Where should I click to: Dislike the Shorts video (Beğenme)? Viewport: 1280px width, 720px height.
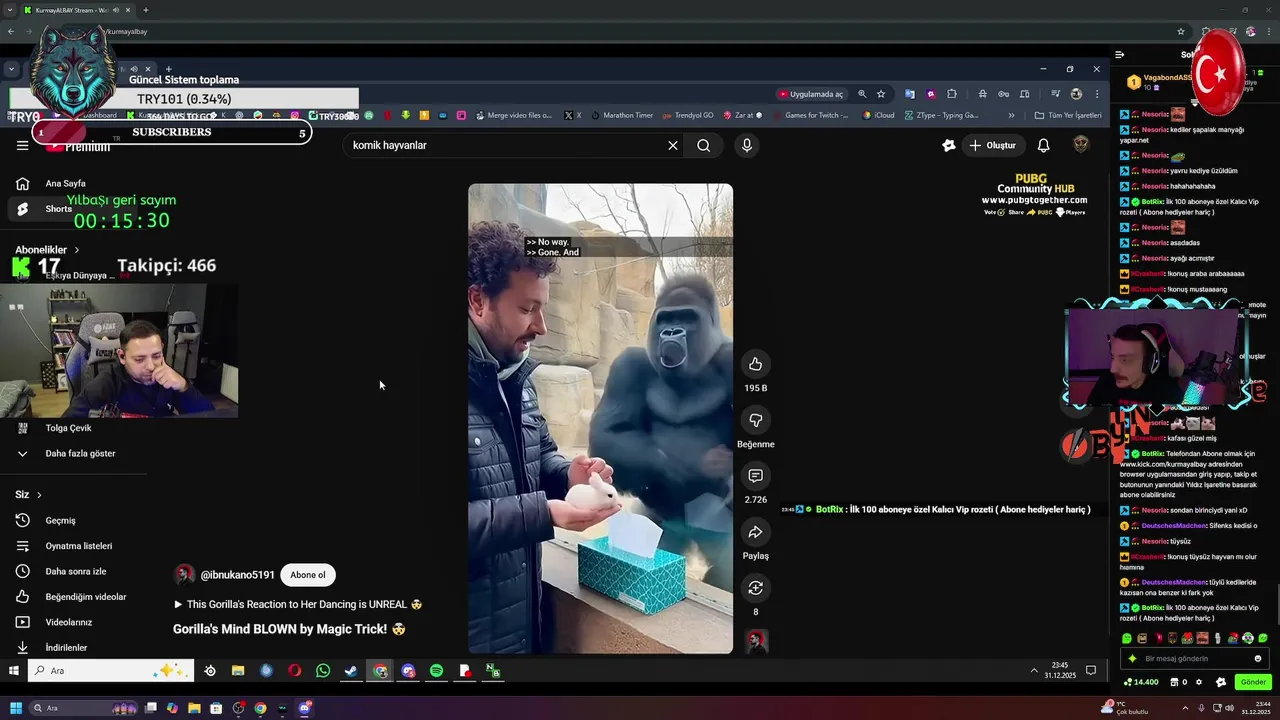pyautogui.click(x=755, y=420)
